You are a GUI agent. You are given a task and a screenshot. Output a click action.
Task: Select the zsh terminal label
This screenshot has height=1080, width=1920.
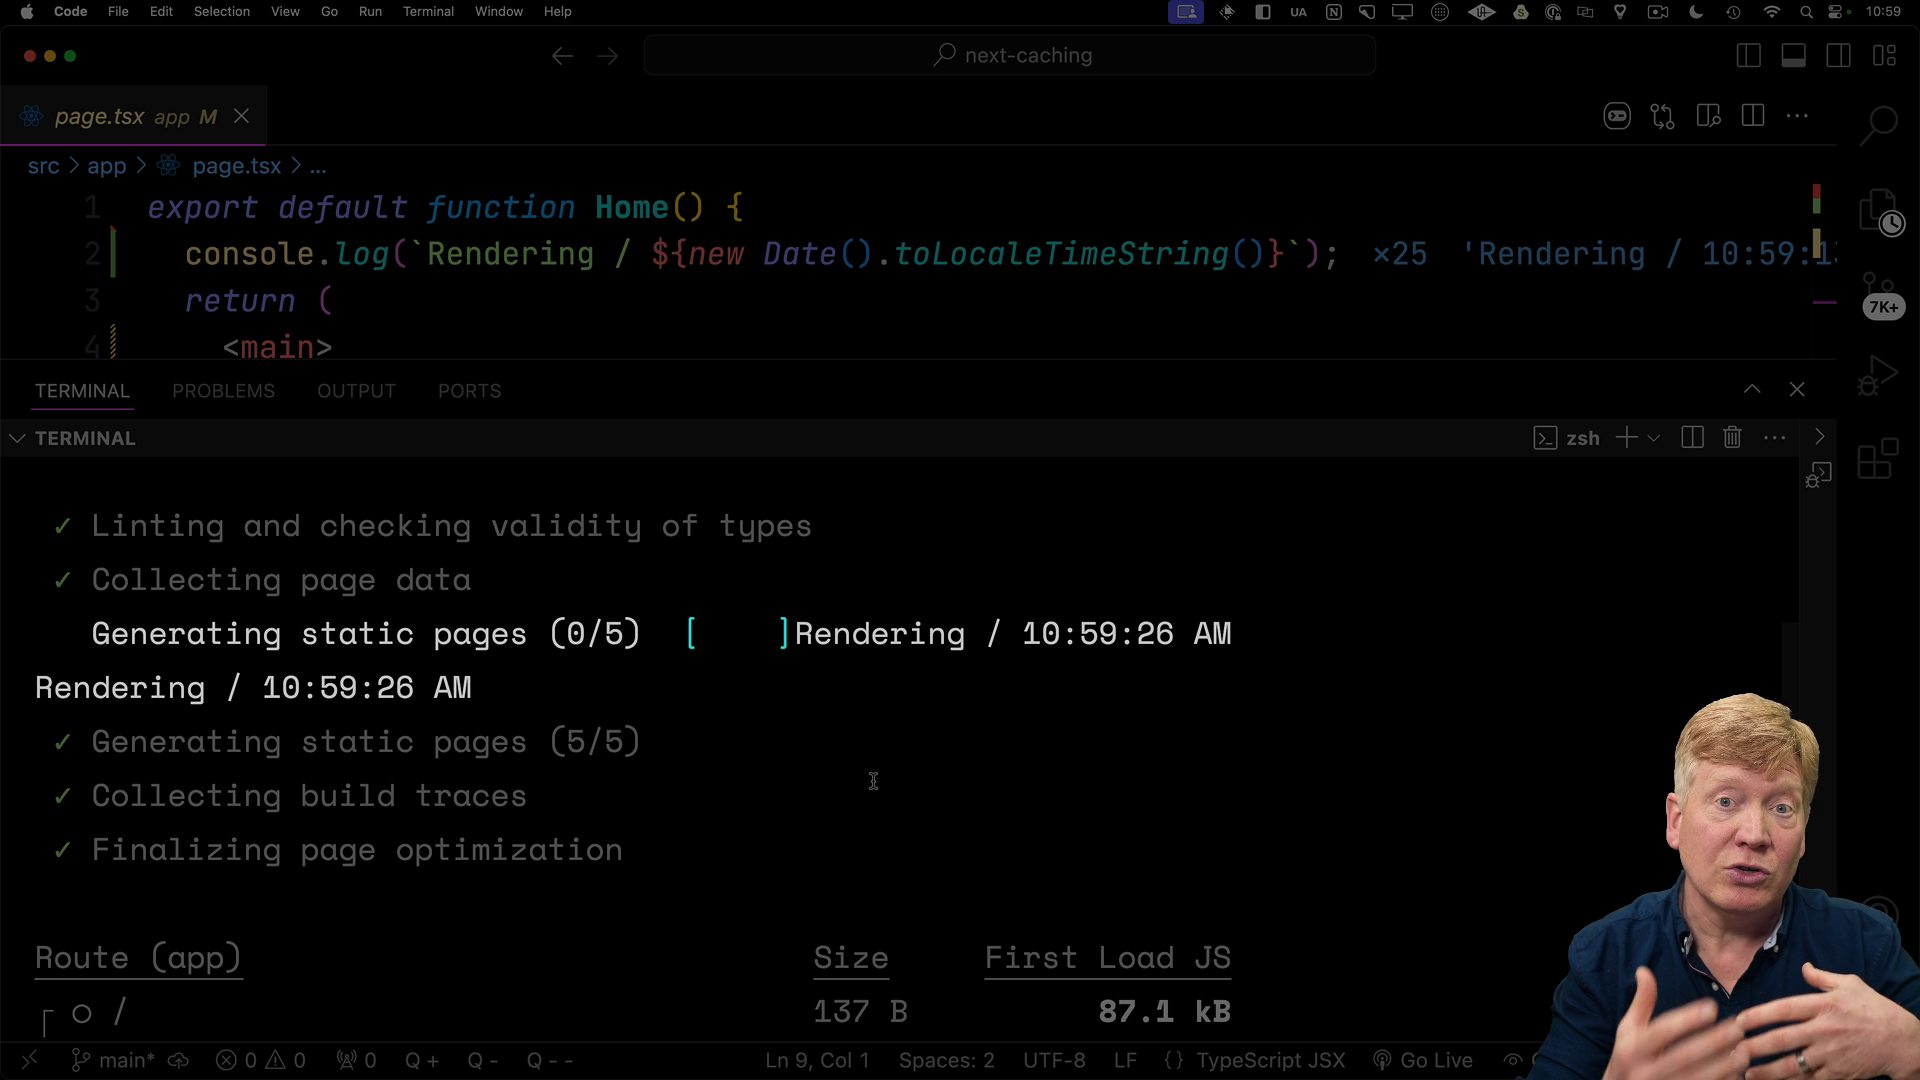click(1567, 438)
